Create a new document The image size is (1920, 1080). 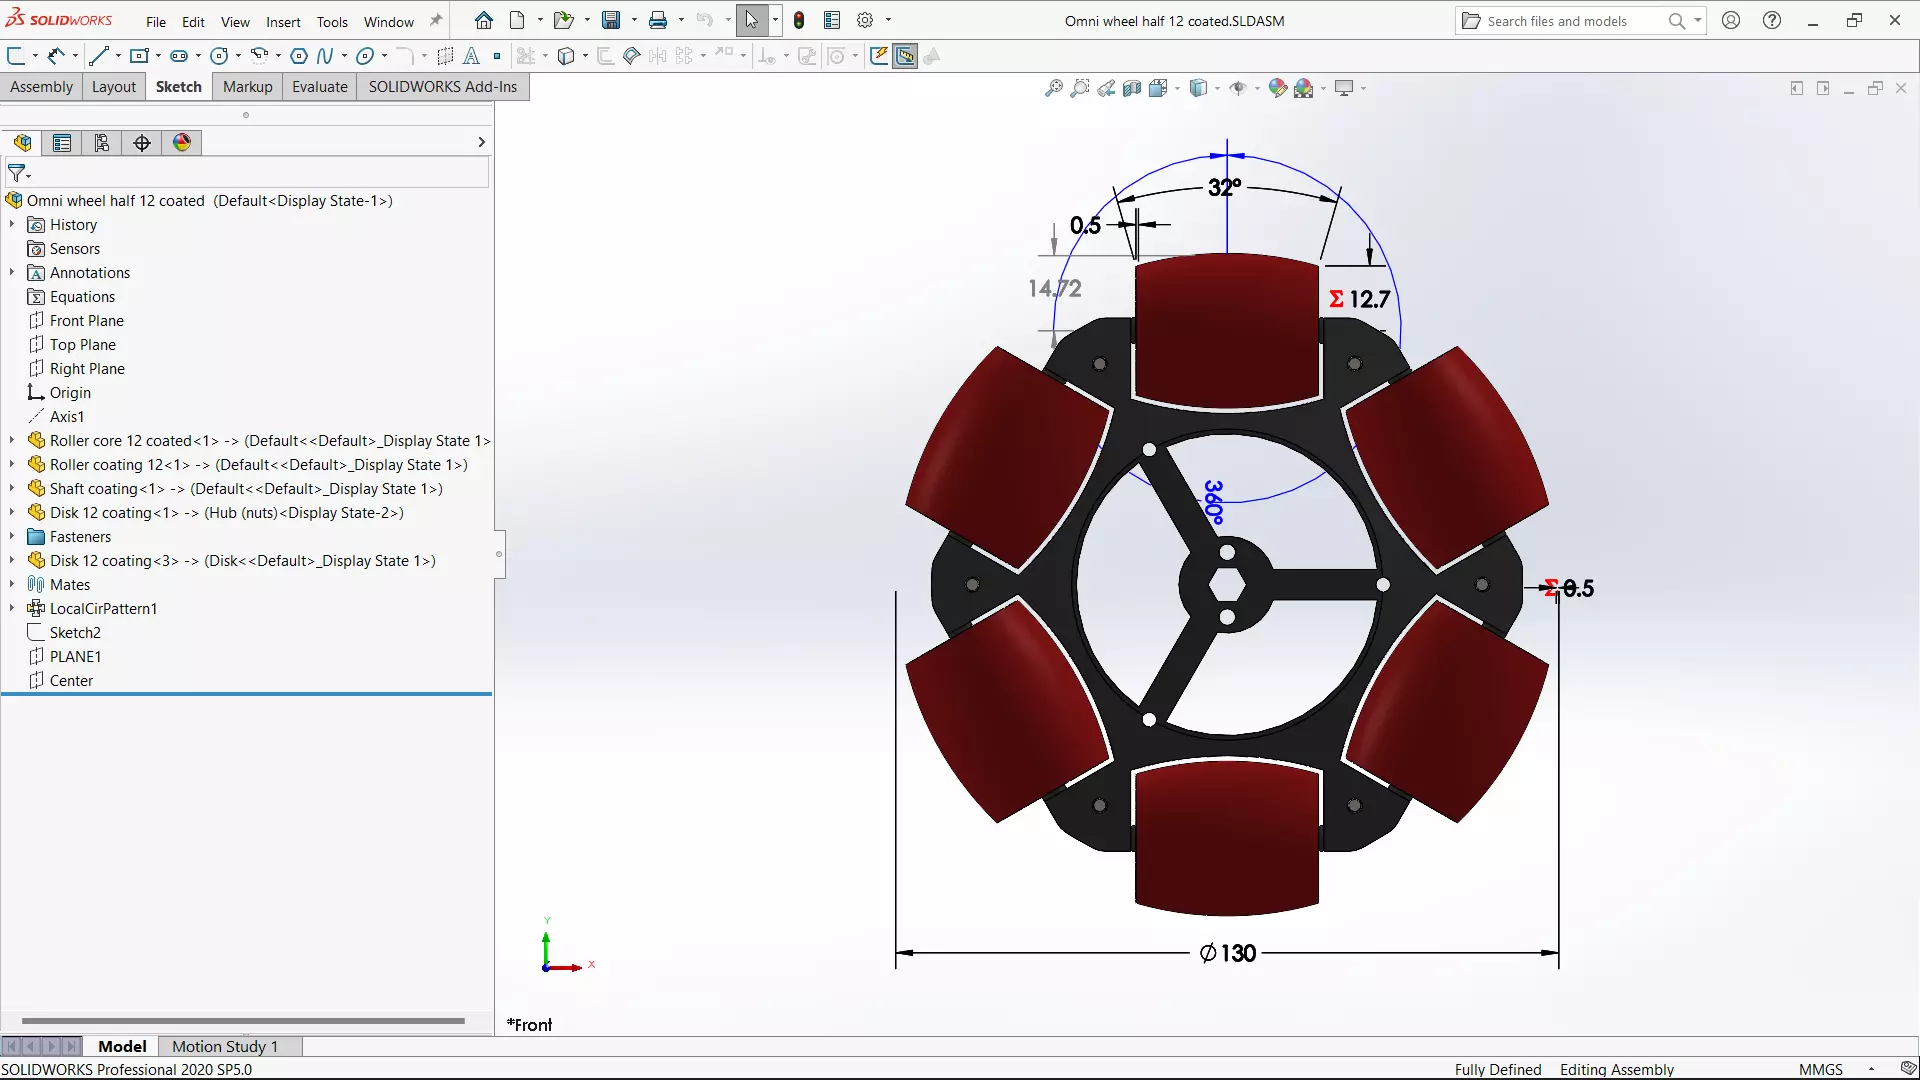pos(517,20)
